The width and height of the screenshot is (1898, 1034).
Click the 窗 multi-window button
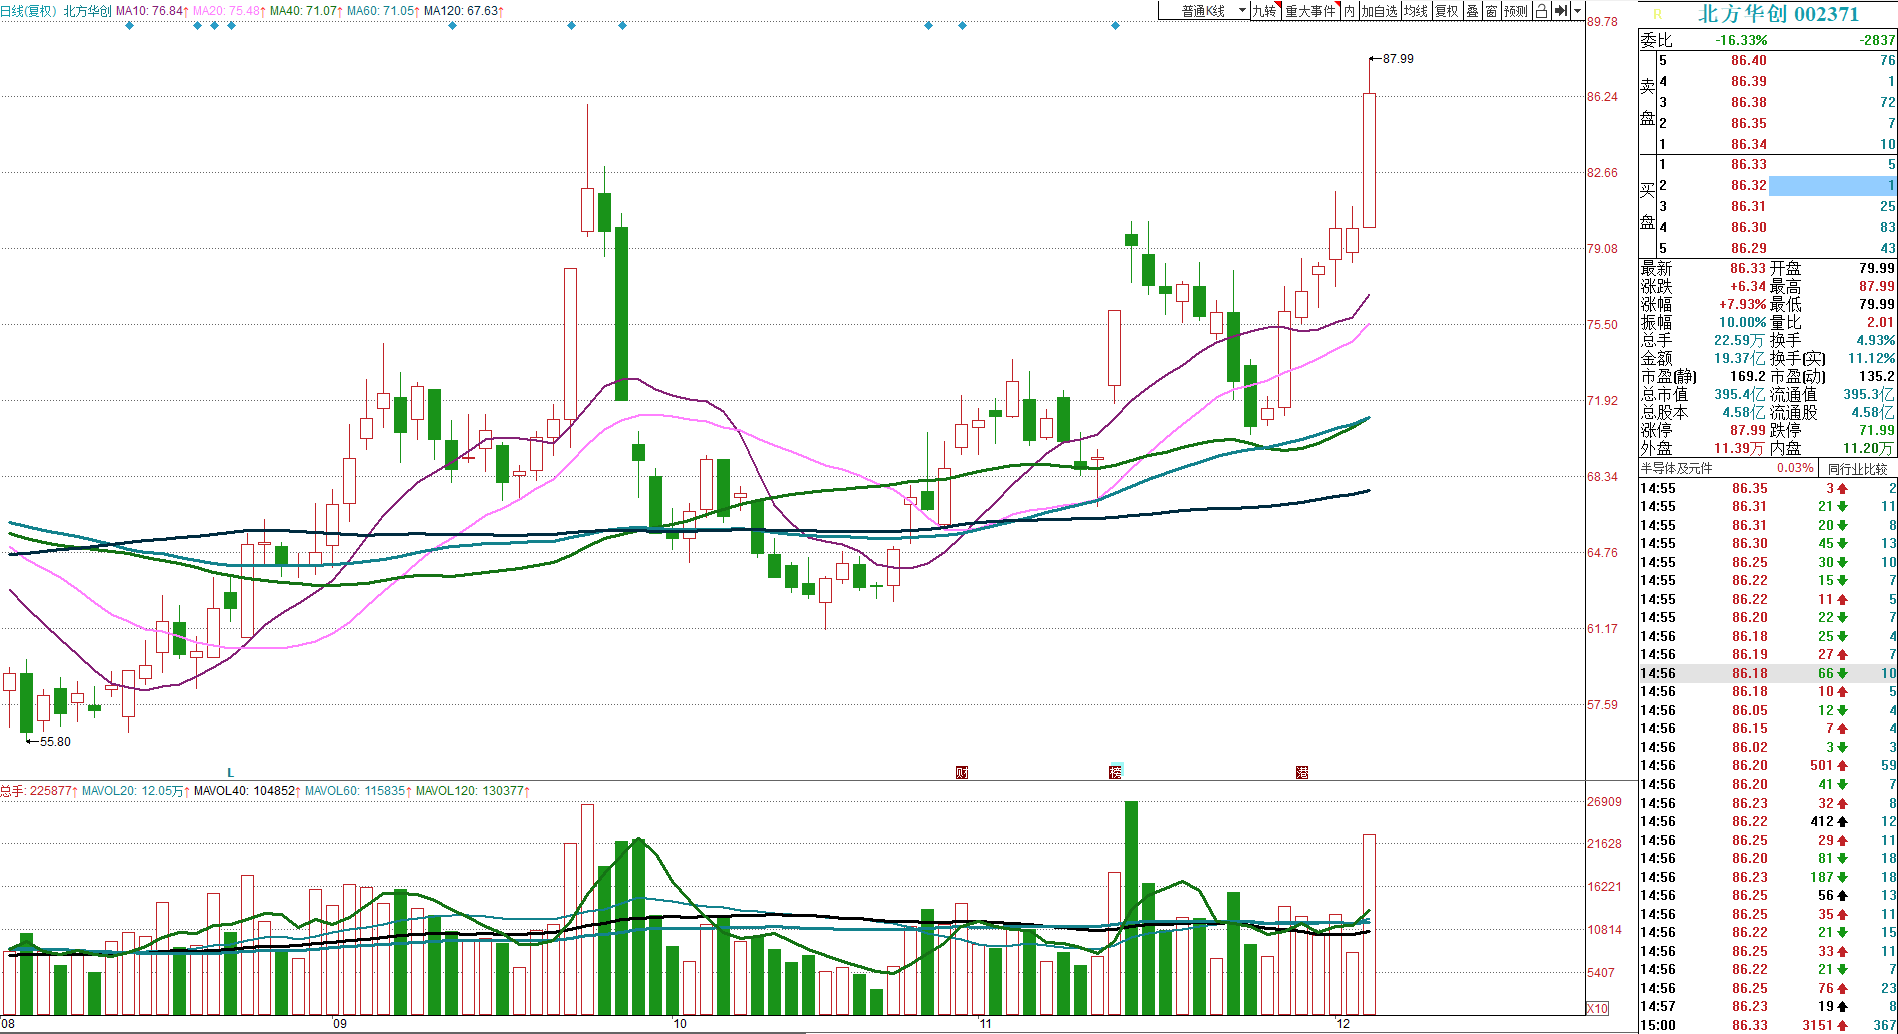[x=1491, y=11]
